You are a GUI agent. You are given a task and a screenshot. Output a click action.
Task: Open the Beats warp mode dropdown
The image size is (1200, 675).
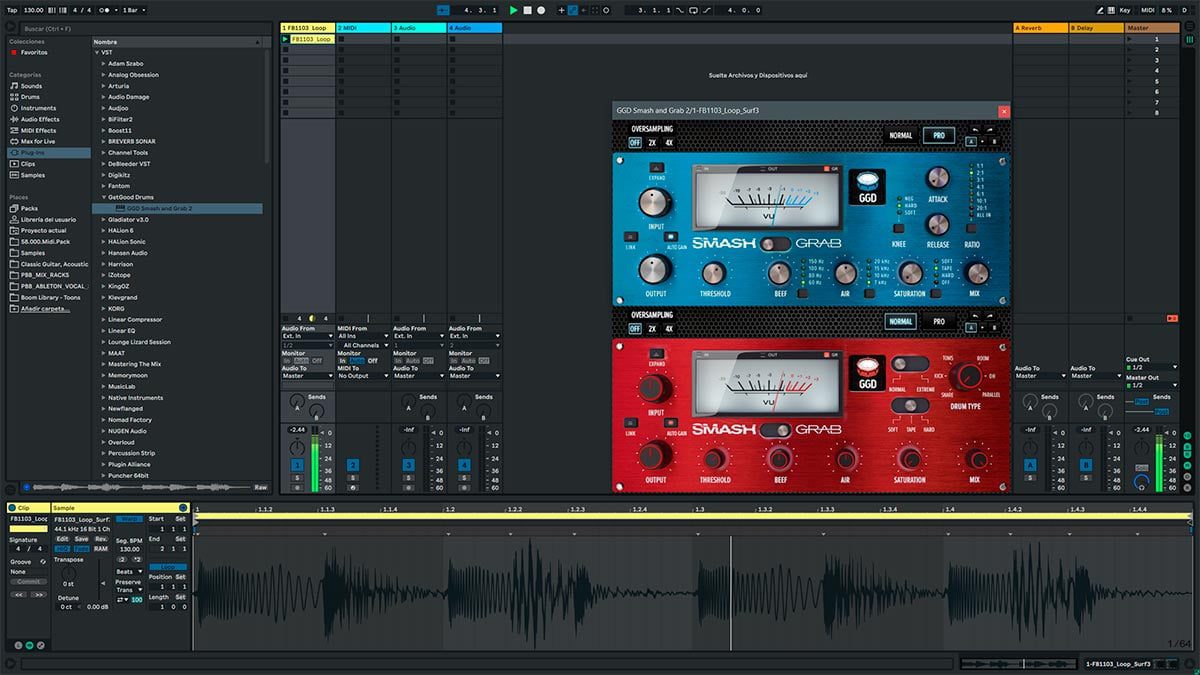tap(128, 572)
